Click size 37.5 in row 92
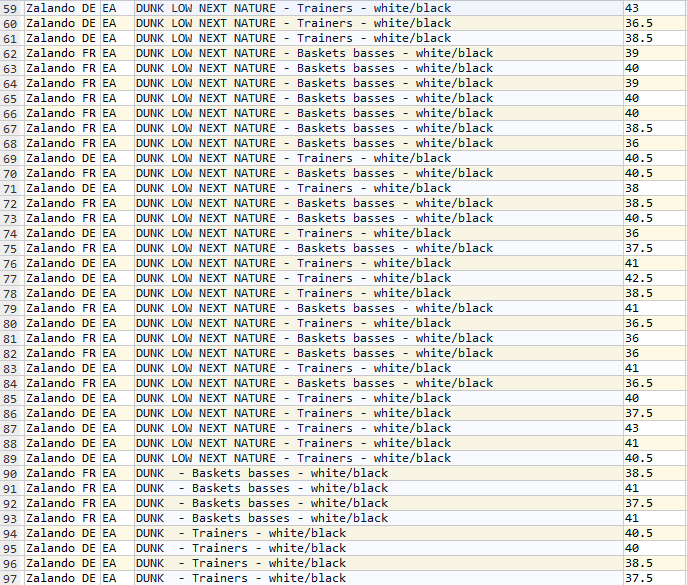687x585 pixels. click(x=655, y=503)
